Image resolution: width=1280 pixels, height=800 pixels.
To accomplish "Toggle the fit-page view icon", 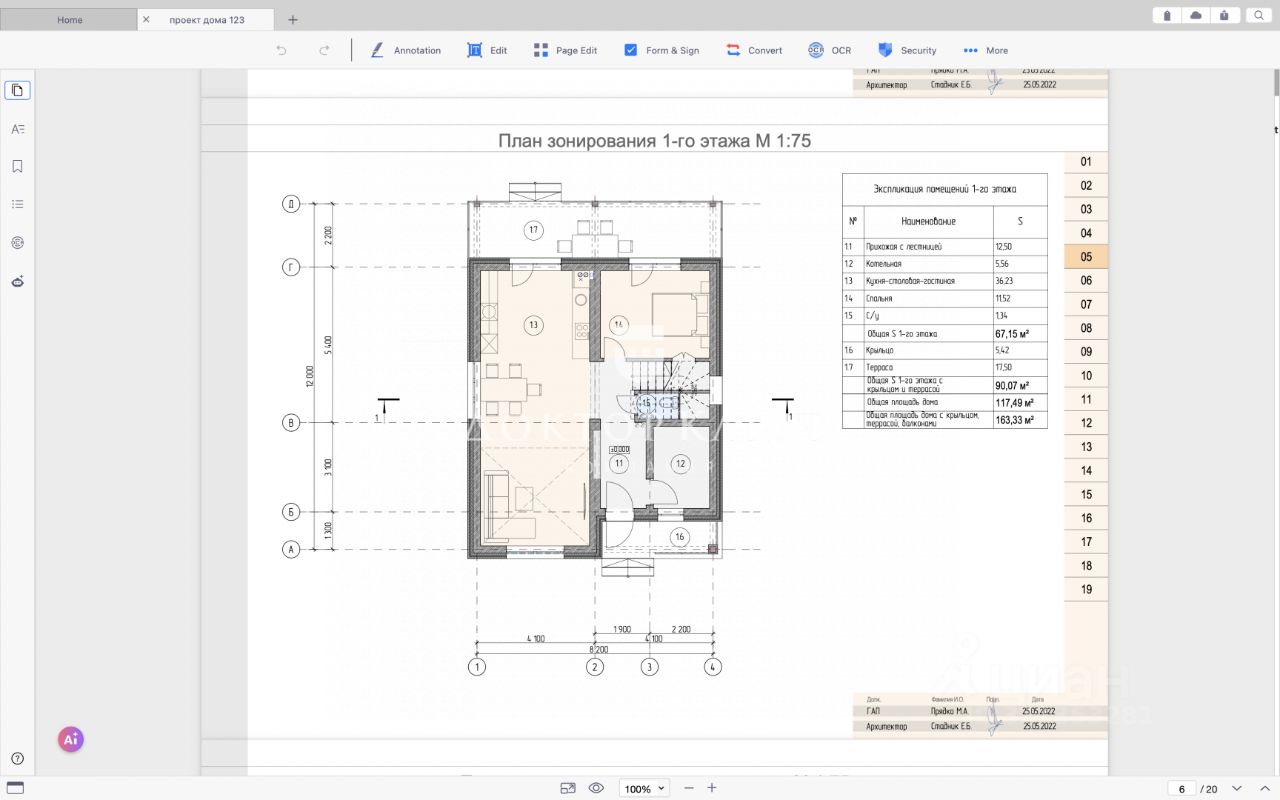I will point(568,788).
